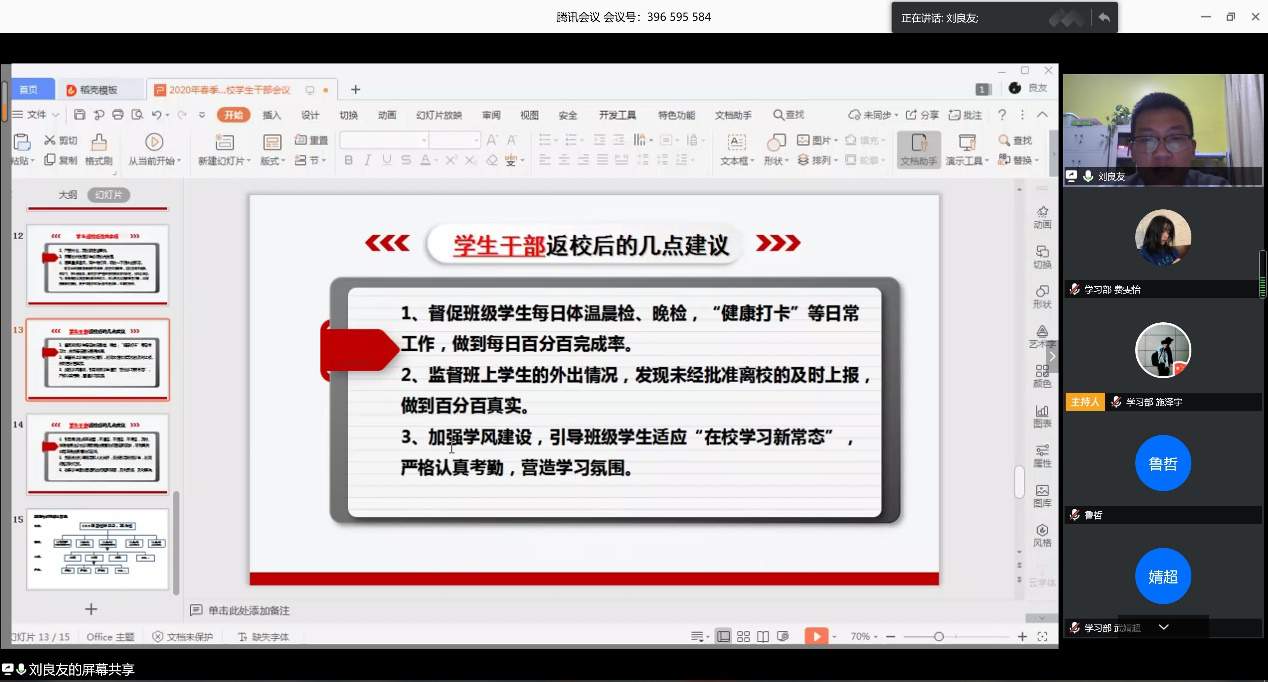
Task: Click the 格式刷 format painter icon
Action: click(98, 143)
